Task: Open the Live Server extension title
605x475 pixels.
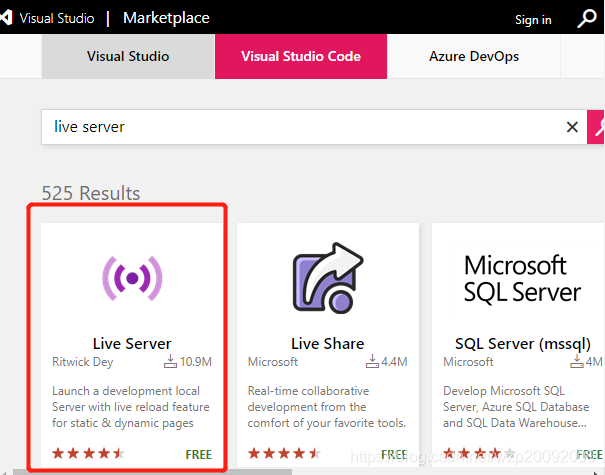Action: (132, 343)
